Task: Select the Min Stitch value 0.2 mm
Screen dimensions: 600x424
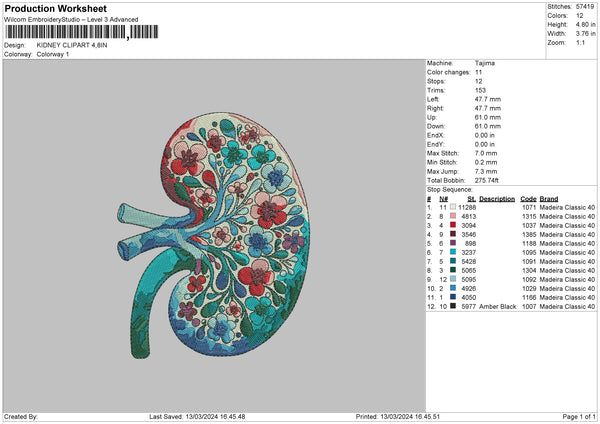Action: click(x=486, y=162)
